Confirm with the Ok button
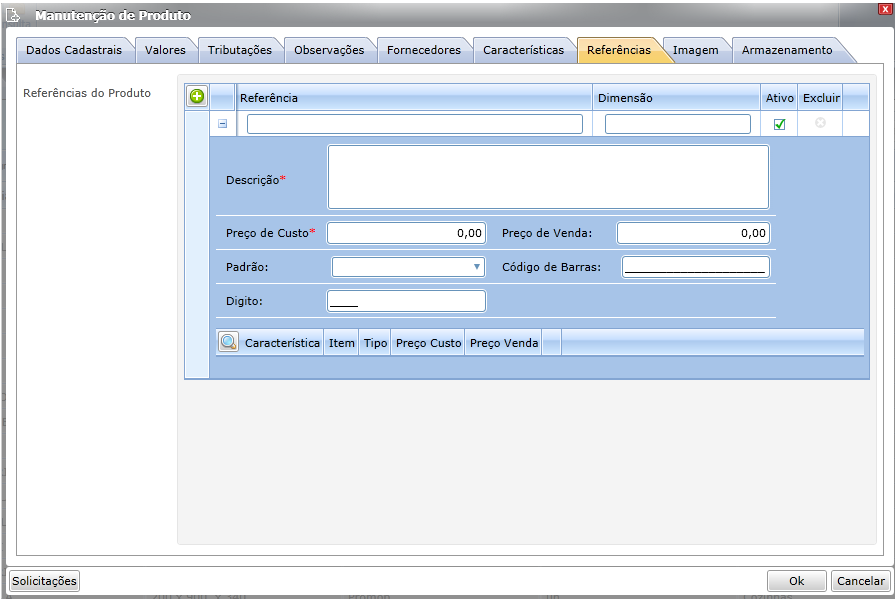Screen dimensions: 895x599 796,581
